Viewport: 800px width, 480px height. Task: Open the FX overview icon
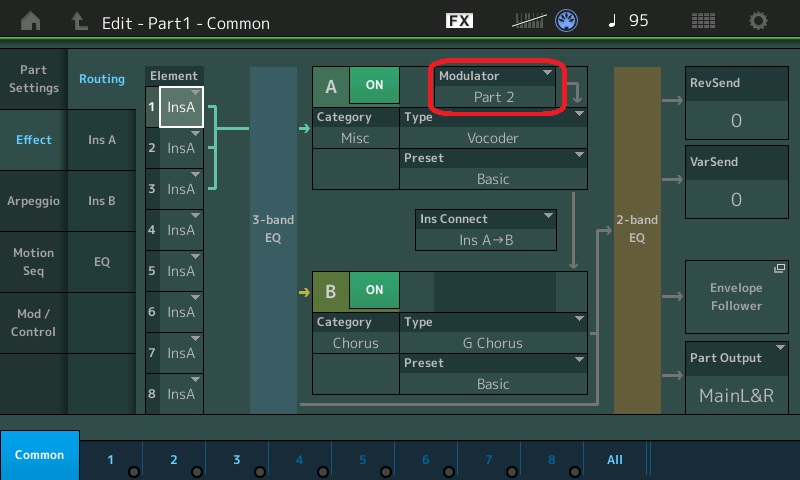tap(459, 21)
